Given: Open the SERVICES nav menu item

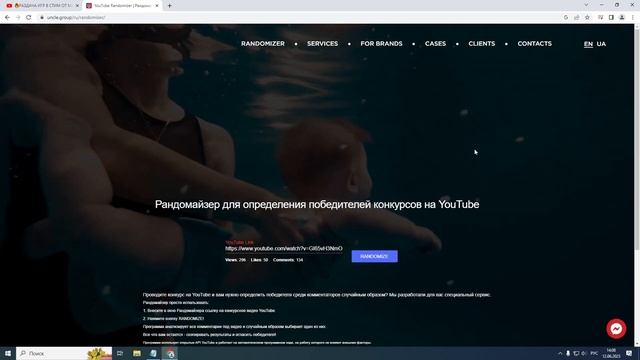Looking at the screenshot, I should [322, 44].
